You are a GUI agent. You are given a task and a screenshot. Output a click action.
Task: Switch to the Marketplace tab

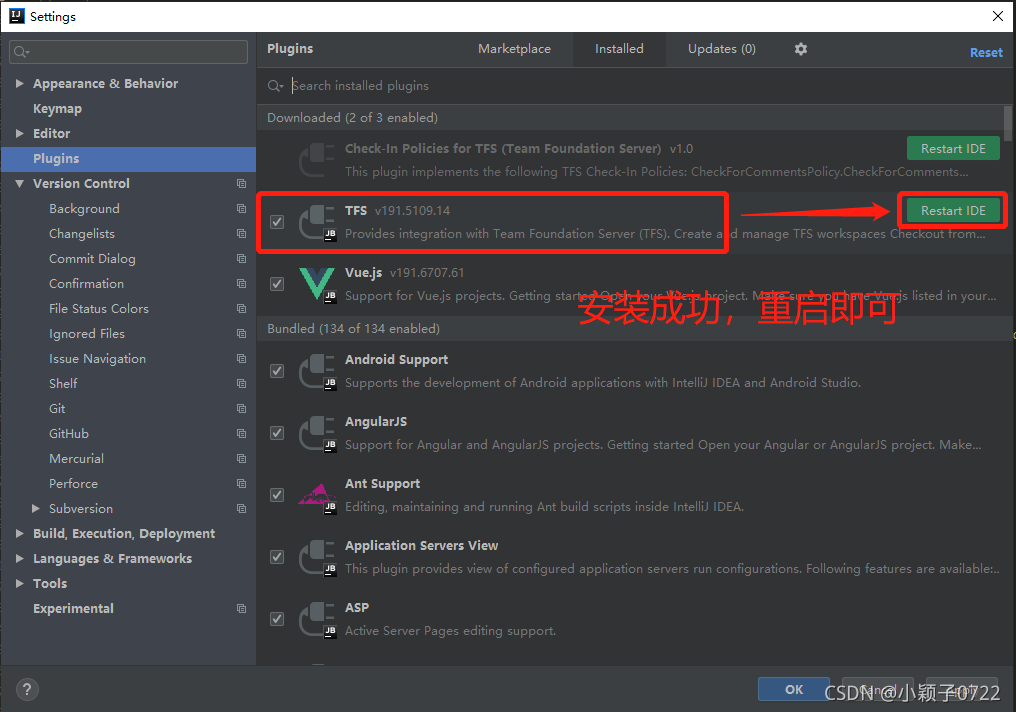[x=514, y=48]
